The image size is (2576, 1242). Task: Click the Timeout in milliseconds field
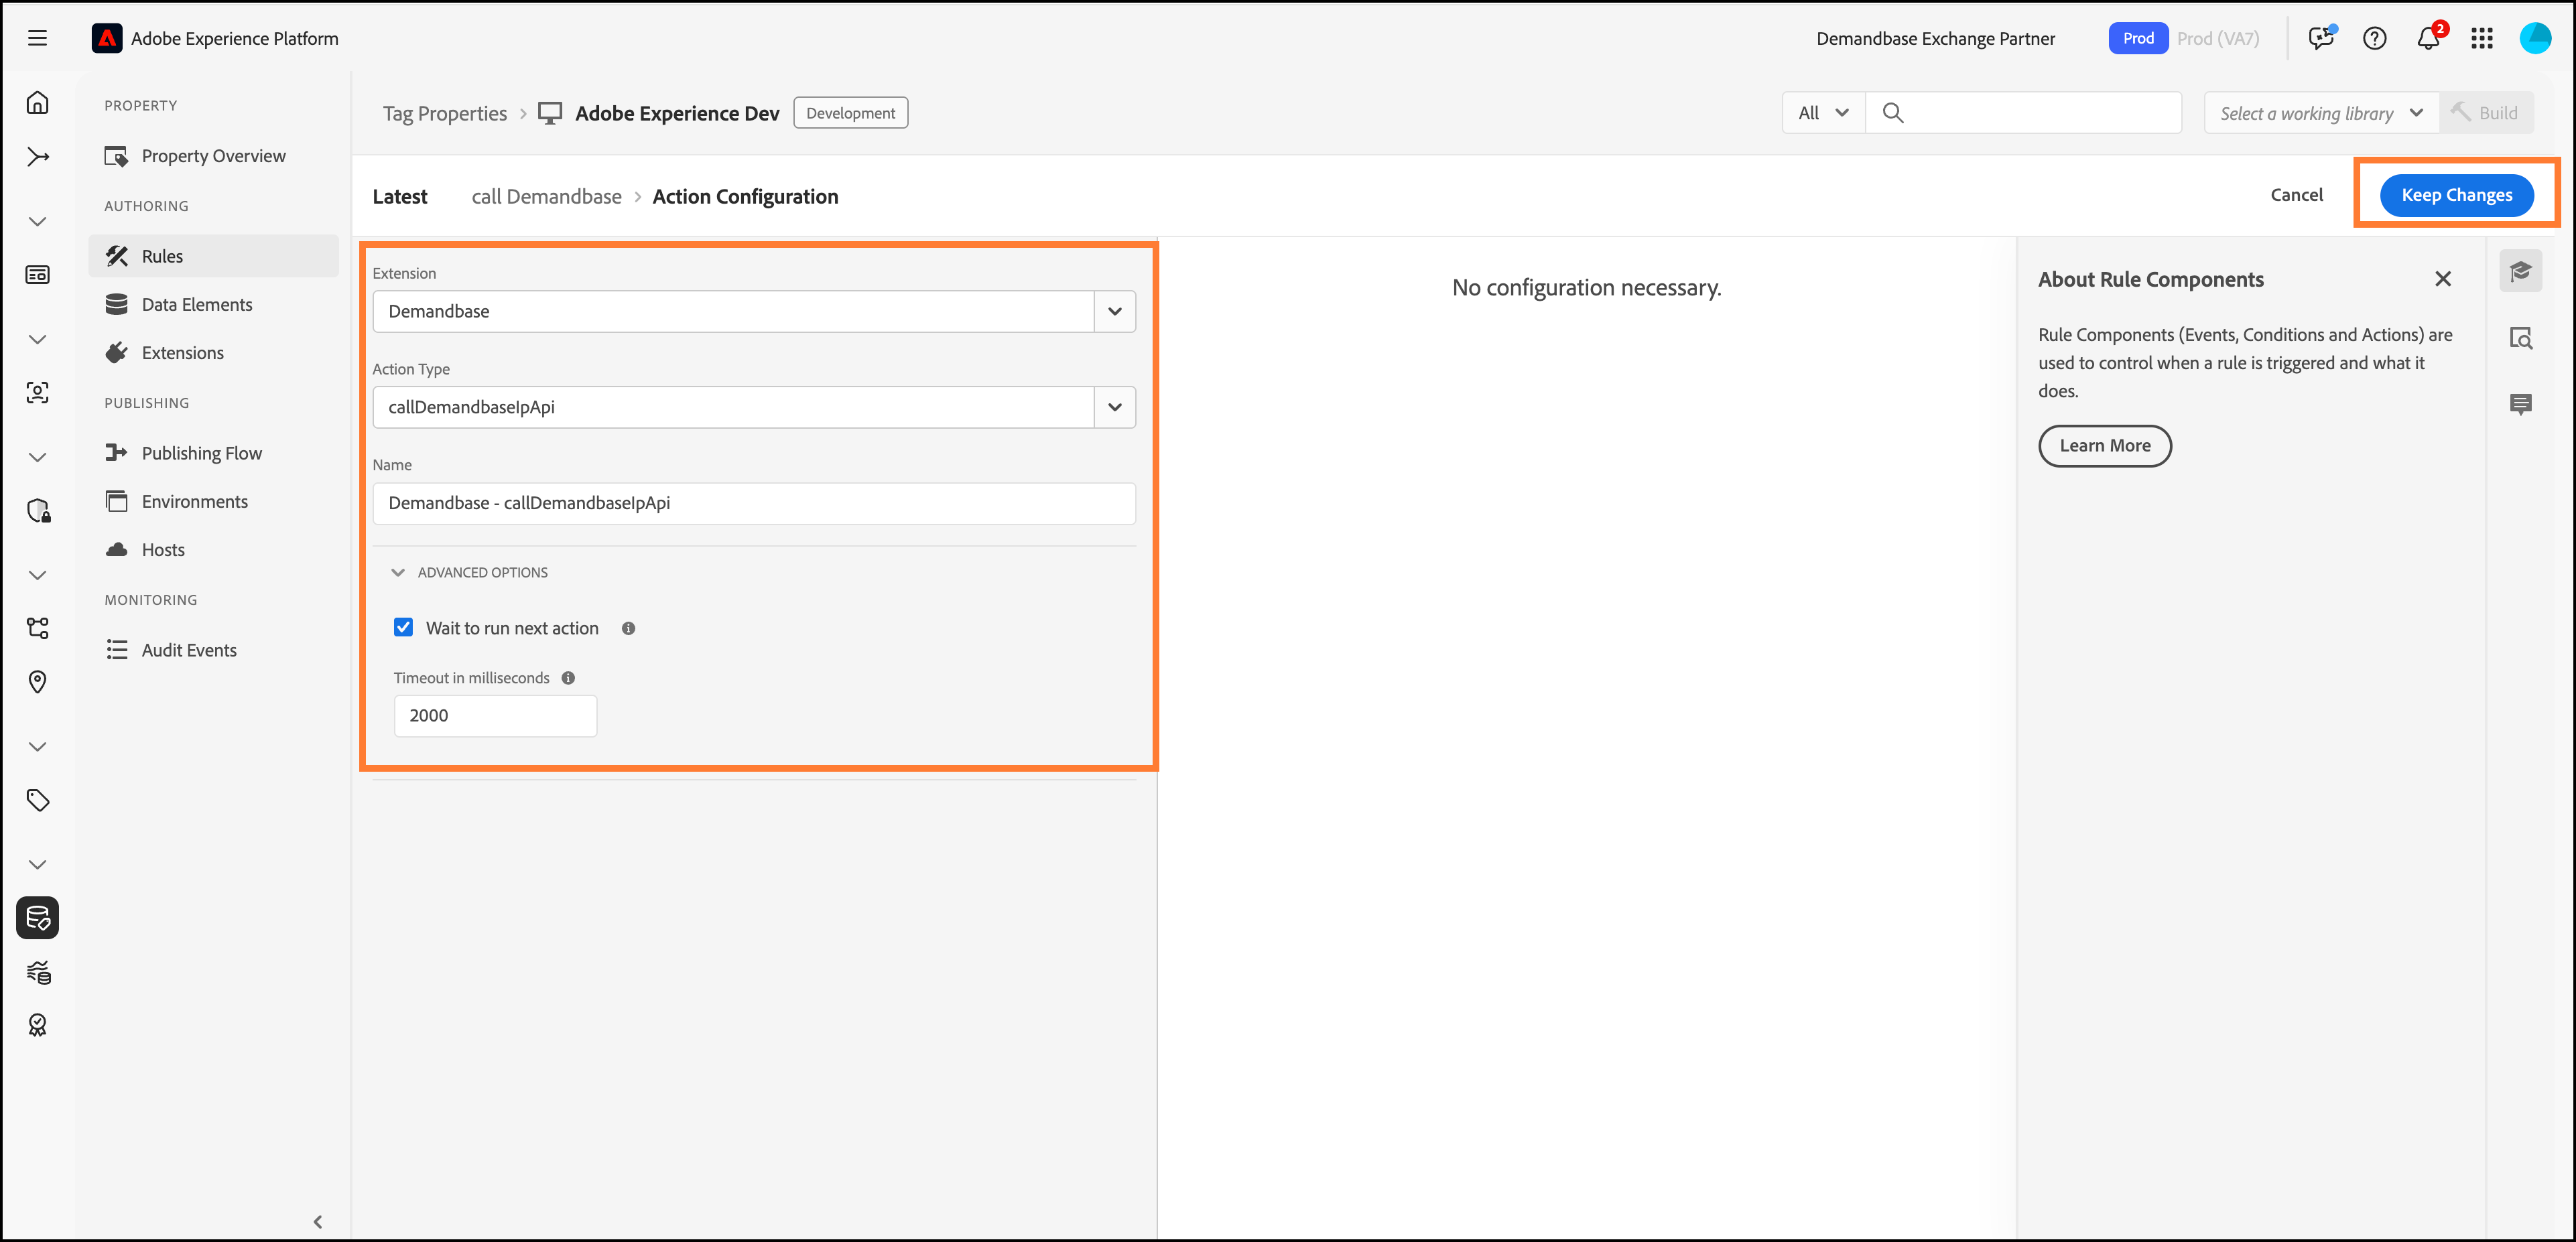(x=495, y=715)
